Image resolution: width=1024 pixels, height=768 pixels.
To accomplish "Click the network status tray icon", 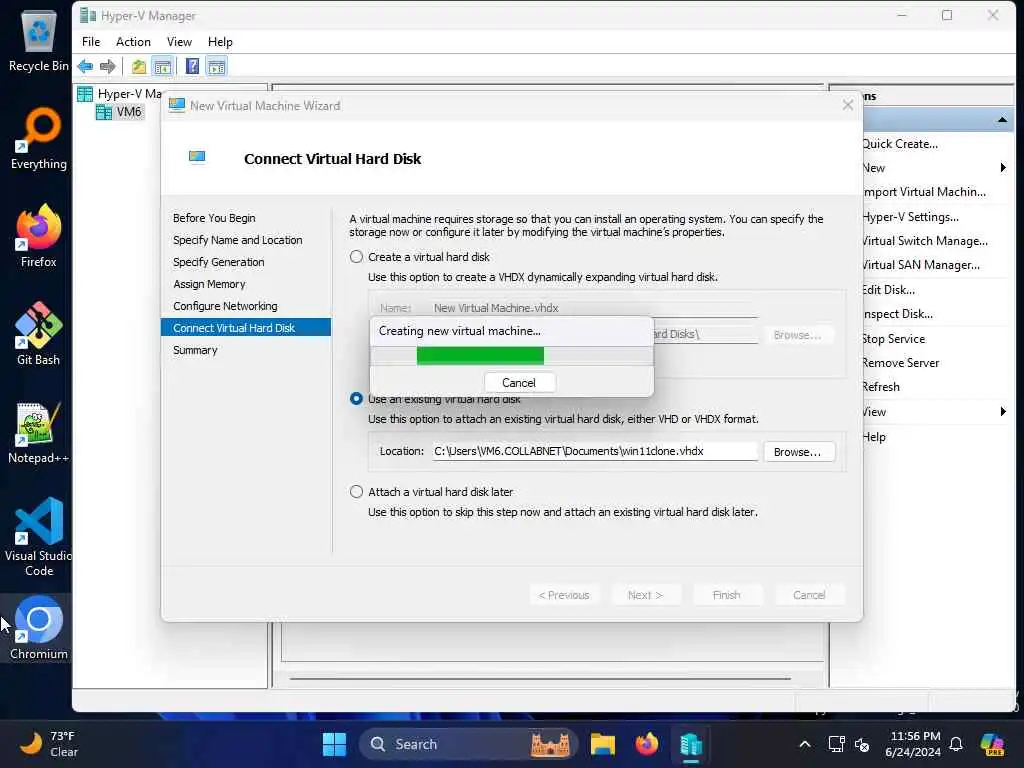I will point(836,744).
